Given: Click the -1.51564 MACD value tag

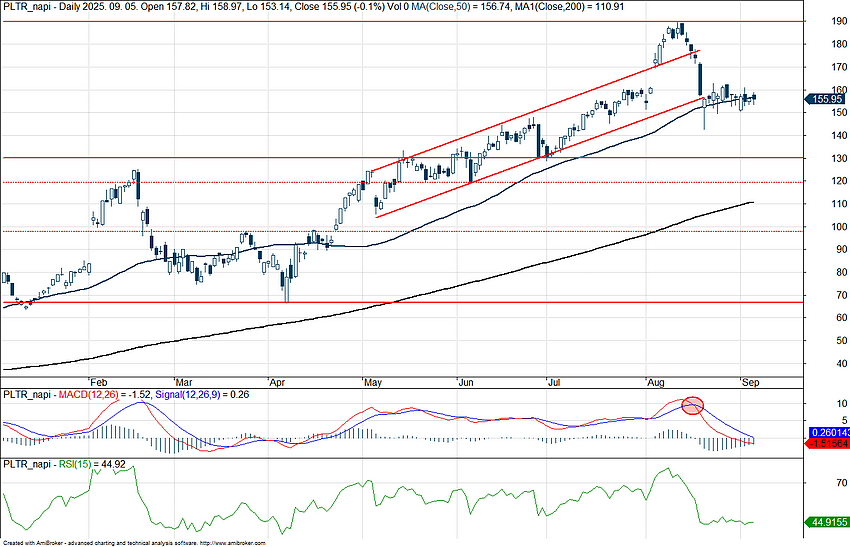Looking at the screenshot, I should [x=828, y=443].
